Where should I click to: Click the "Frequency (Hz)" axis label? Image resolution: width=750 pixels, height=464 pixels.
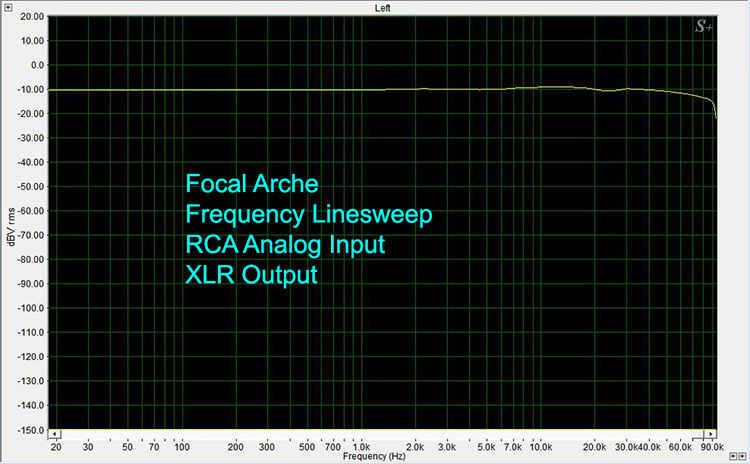point(375,456)
